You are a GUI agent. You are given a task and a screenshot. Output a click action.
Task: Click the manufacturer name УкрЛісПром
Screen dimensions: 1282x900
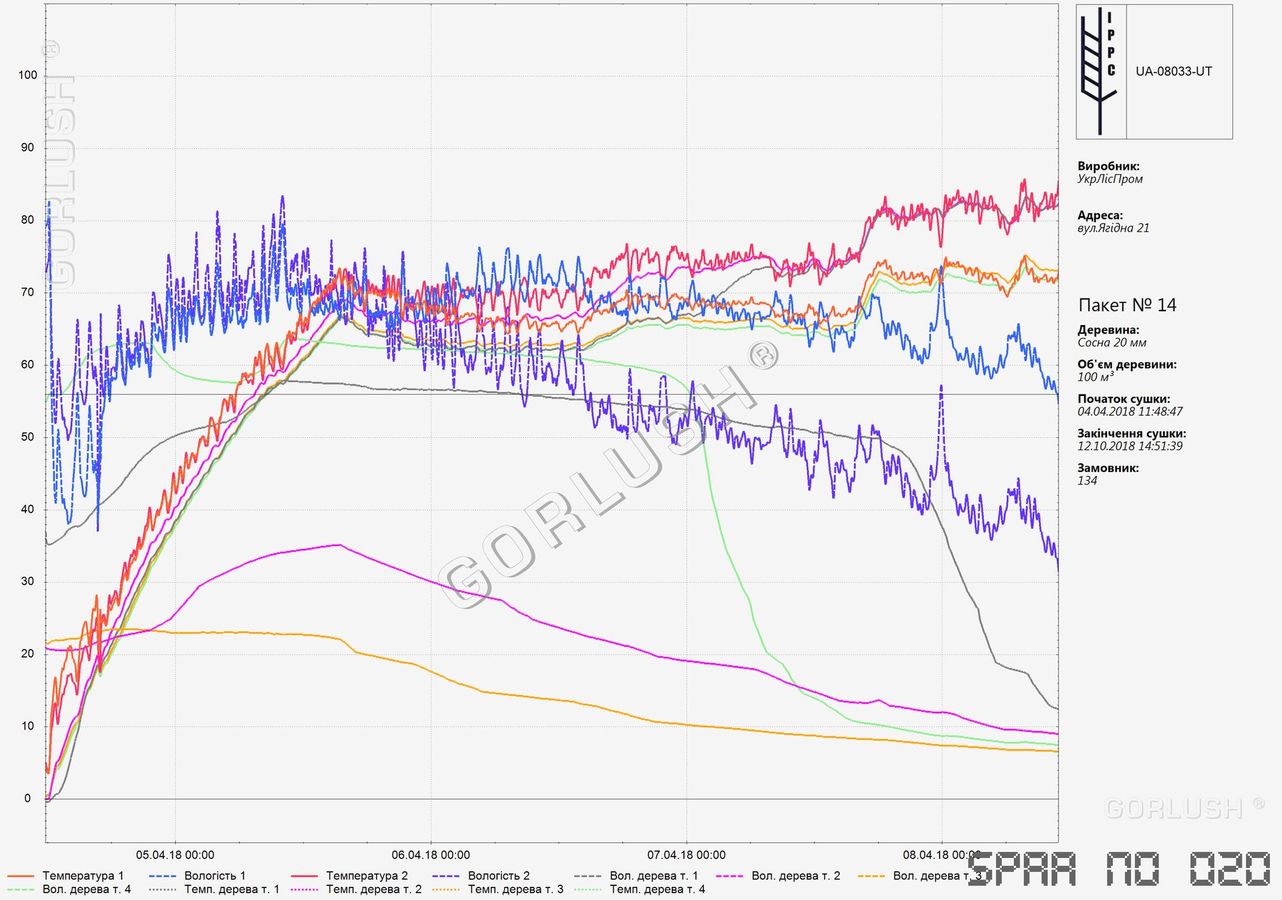1110,179
